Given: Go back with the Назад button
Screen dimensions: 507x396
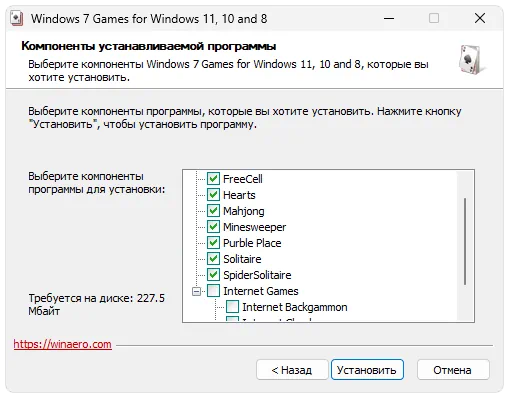Looking at the screenshot, I should click(292, 370).
